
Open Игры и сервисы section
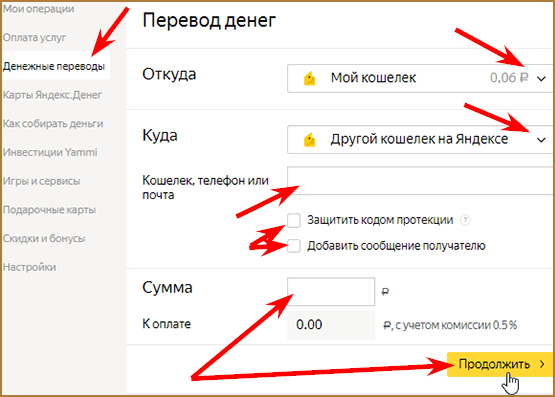[41, 181]
